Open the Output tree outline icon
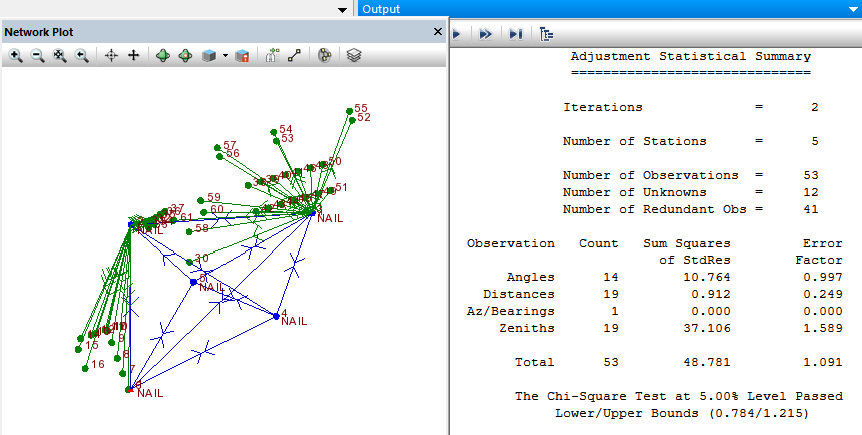 click(x=546, y=34)
